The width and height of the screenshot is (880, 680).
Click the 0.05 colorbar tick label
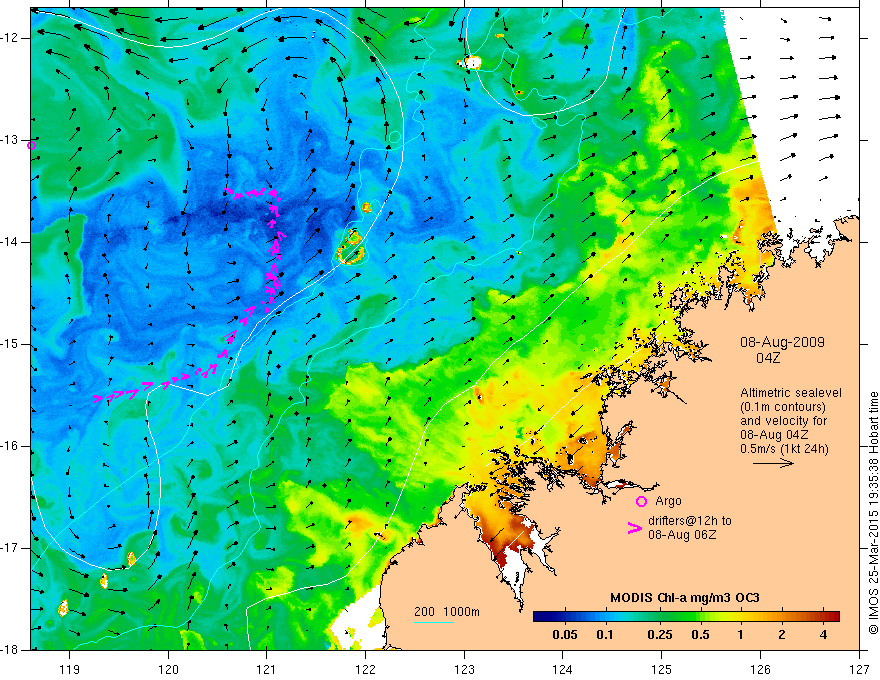tap(565, 635)
